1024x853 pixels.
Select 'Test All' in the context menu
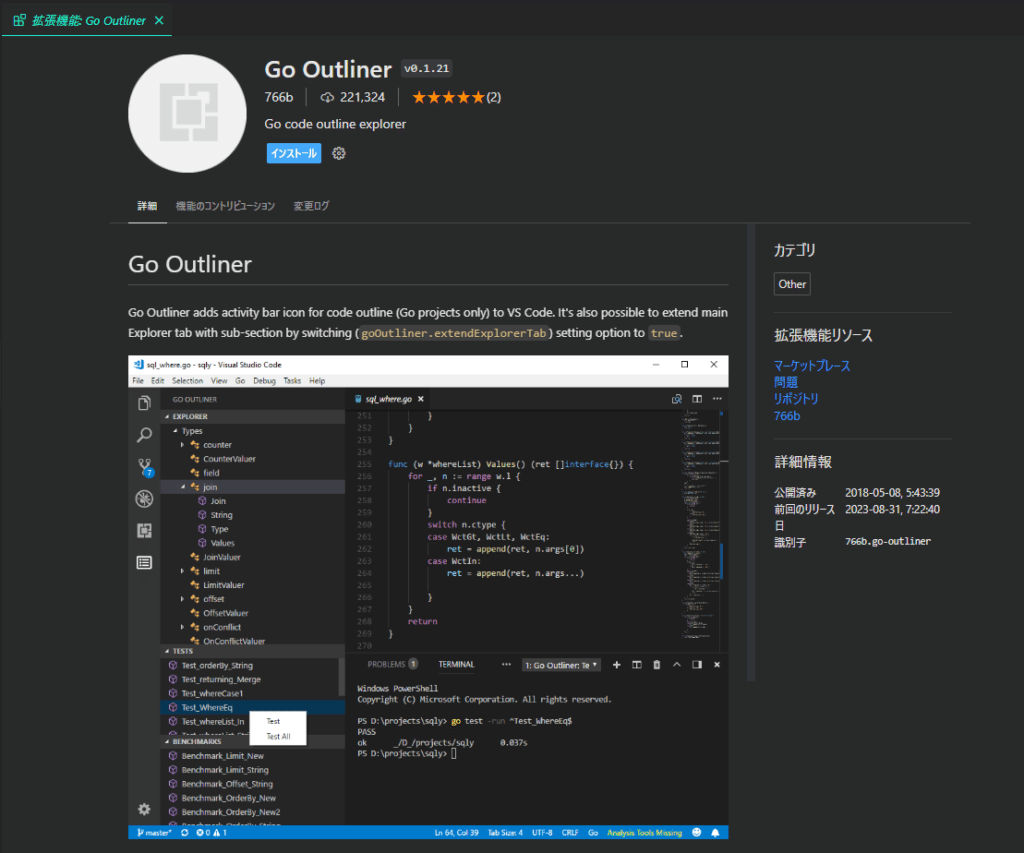click(x=278, y=734)
